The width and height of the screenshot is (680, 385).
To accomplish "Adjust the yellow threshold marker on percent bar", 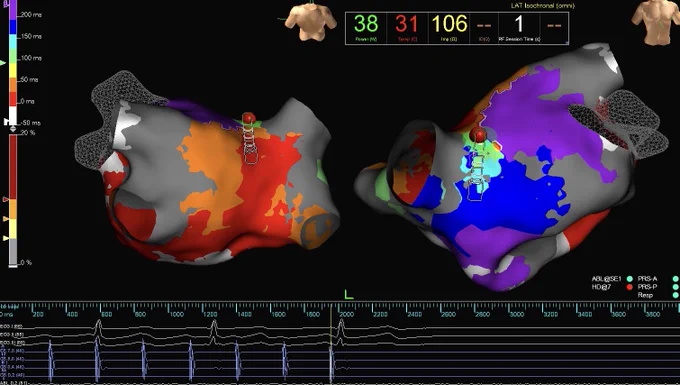I will click(6, 238).
